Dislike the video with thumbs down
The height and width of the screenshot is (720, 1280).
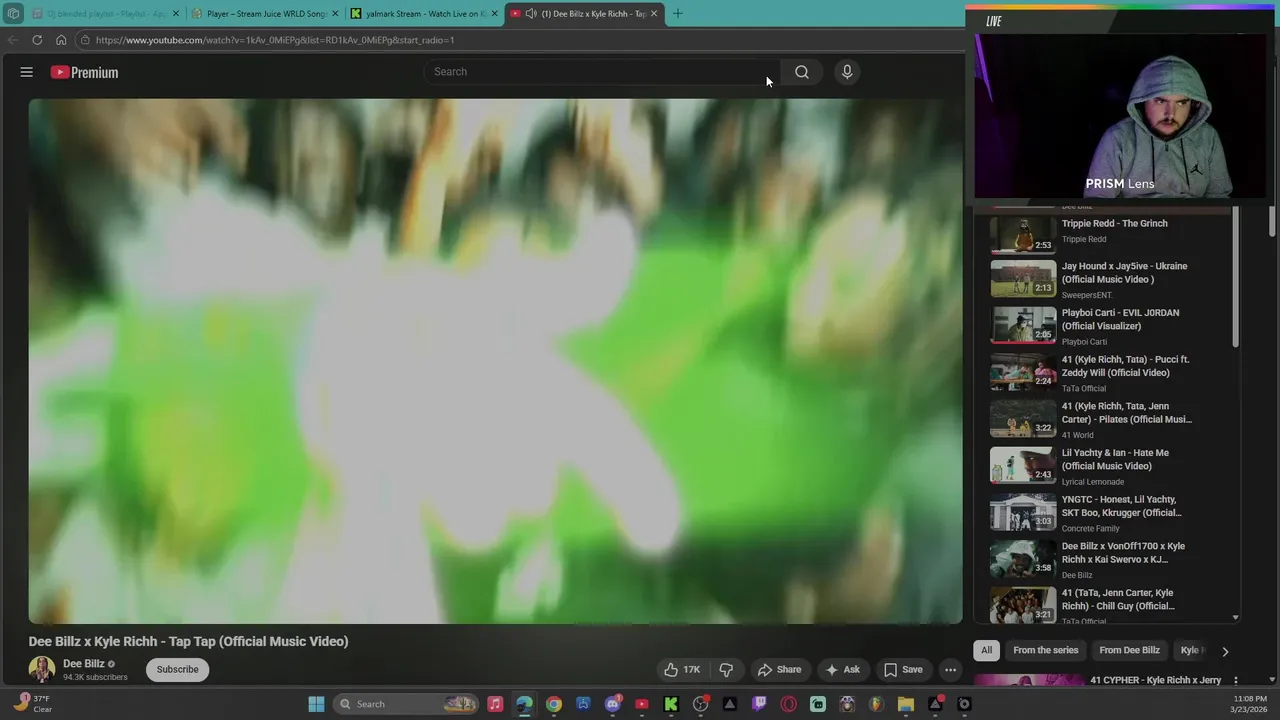pyautogui.click(x=726, y=670)
